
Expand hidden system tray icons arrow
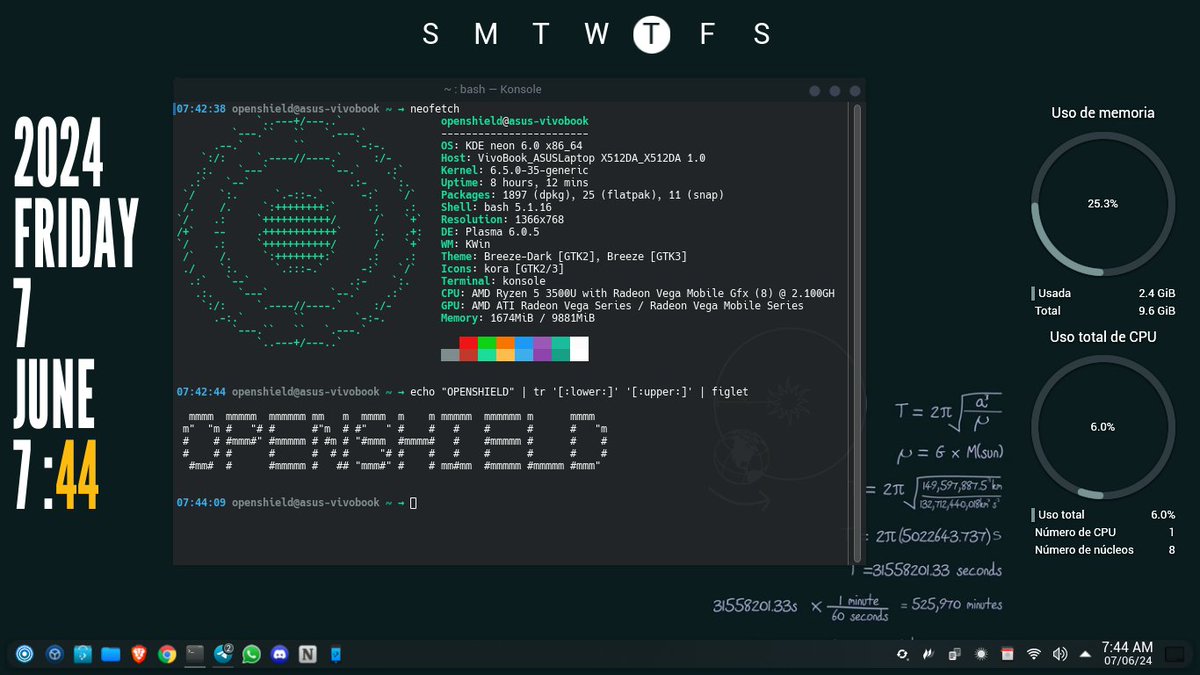[1085, 655]
